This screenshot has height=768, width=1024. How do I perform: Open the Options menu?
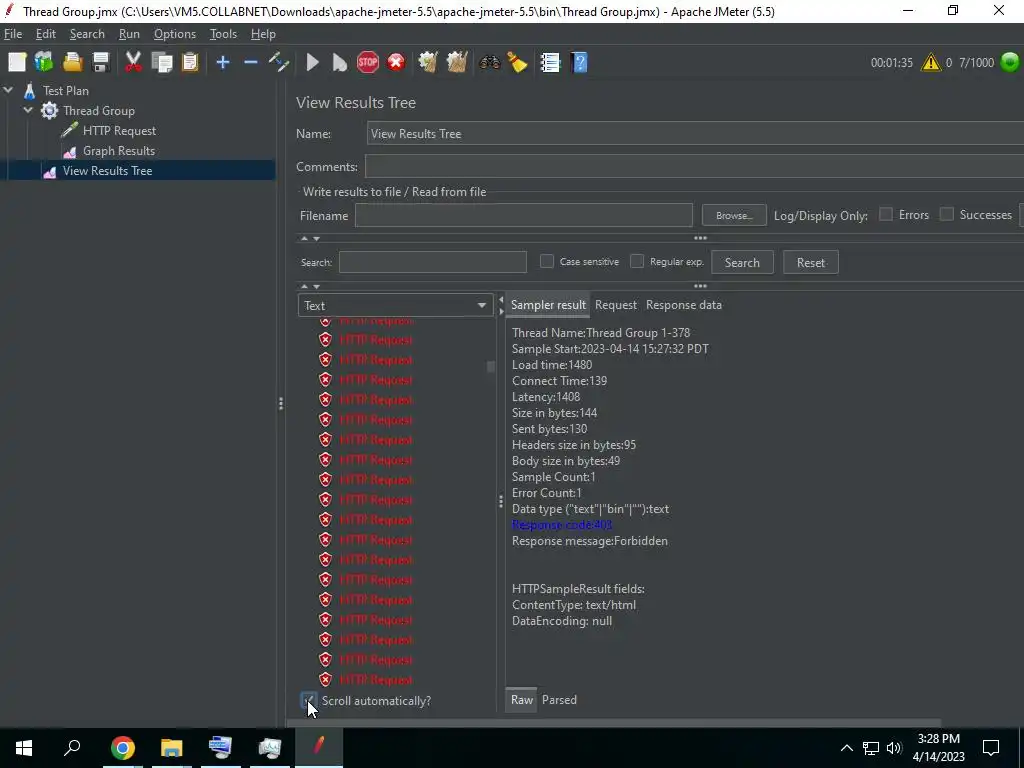point(174,34)
